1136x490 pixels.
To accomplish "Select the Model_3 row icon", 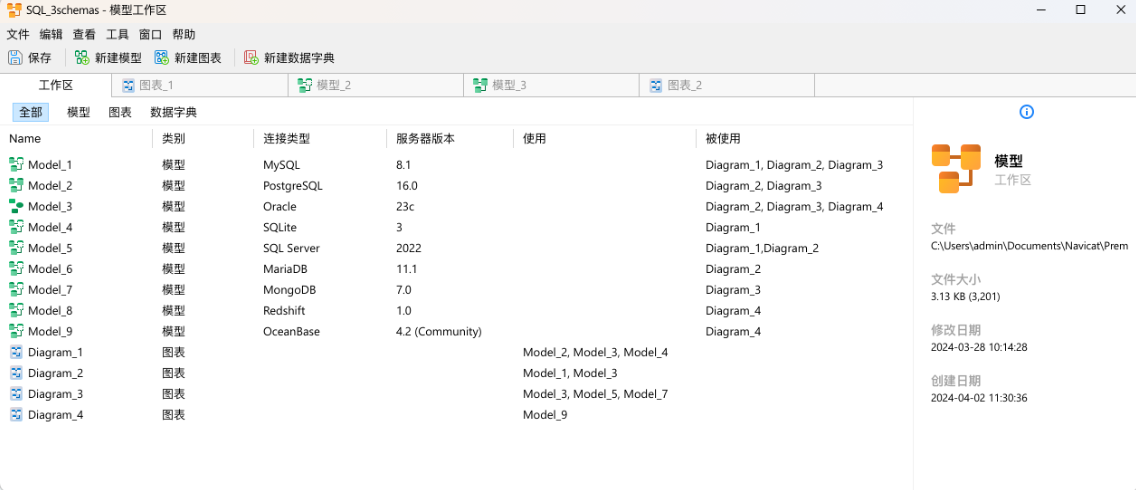I will tap(16, 207).
